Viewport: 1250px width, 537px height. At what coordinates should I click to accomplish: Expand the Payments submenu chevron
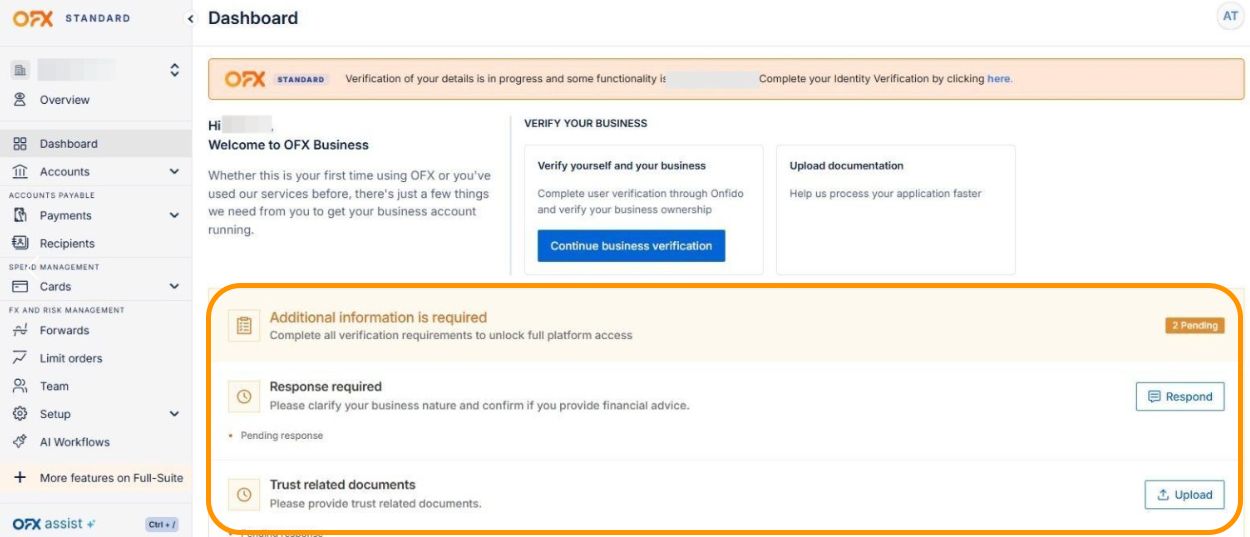(174, 215)
